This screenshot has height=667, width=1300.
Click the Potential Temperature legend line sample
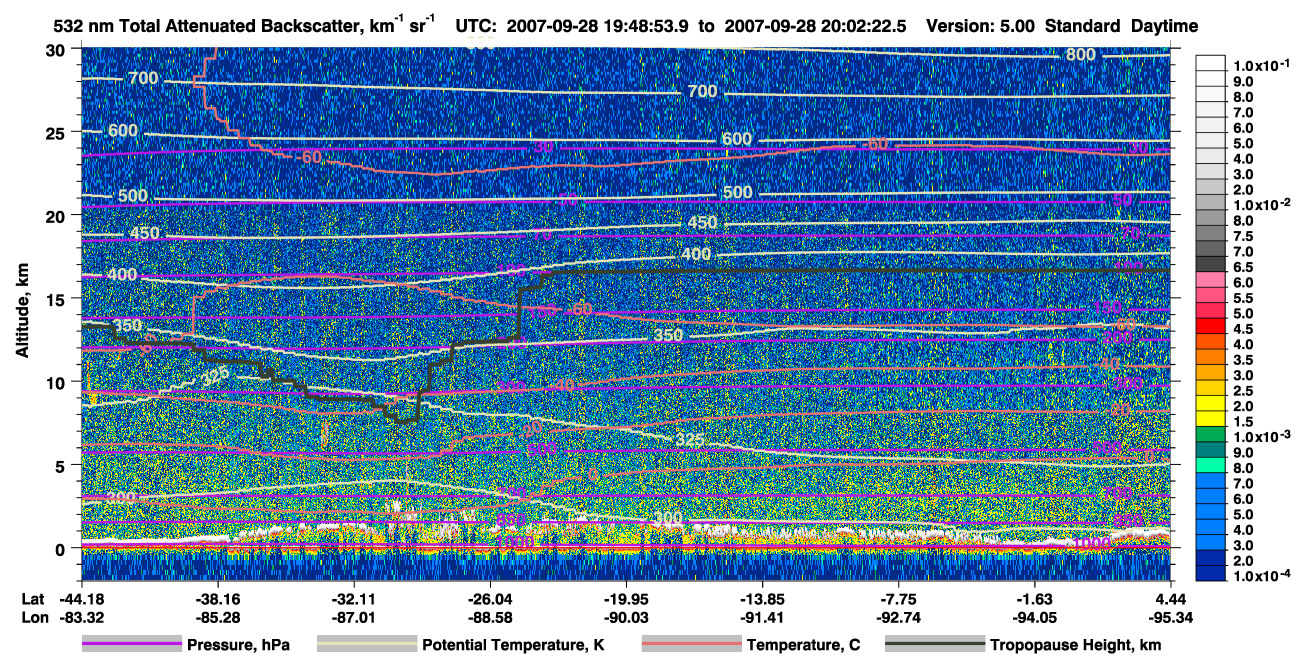coord(366,645)
